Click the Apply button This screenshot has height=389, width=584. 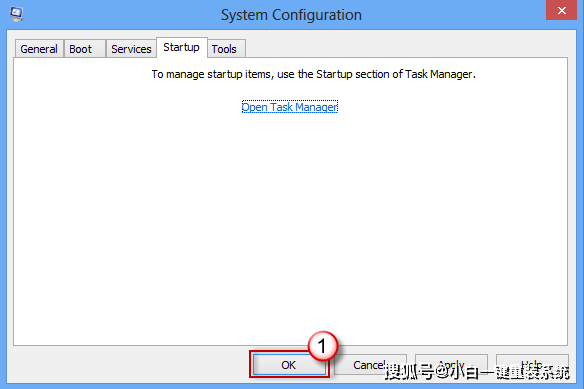451,365
